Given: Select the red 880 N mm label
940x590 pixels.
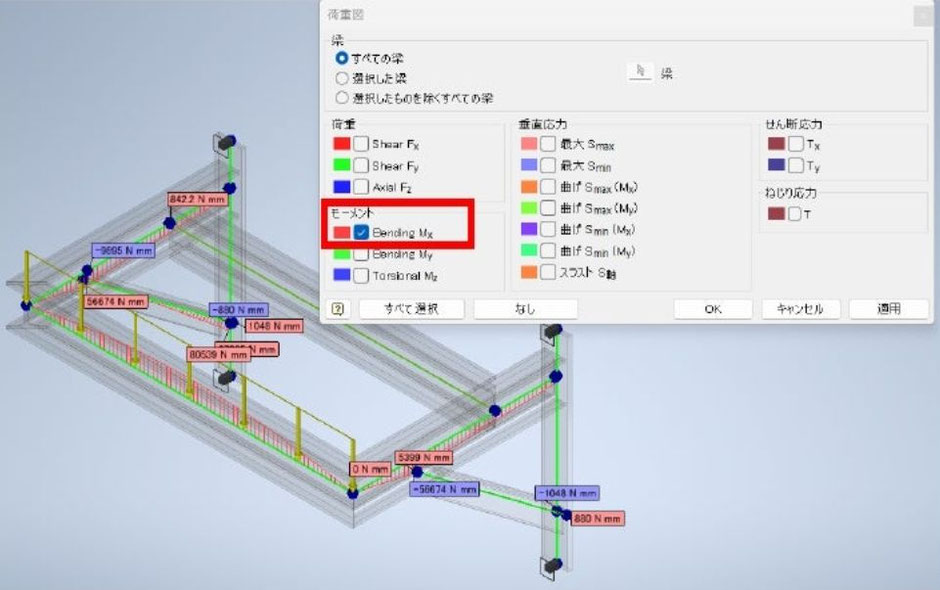Looking at the screenshot, I should click(596, 519).
